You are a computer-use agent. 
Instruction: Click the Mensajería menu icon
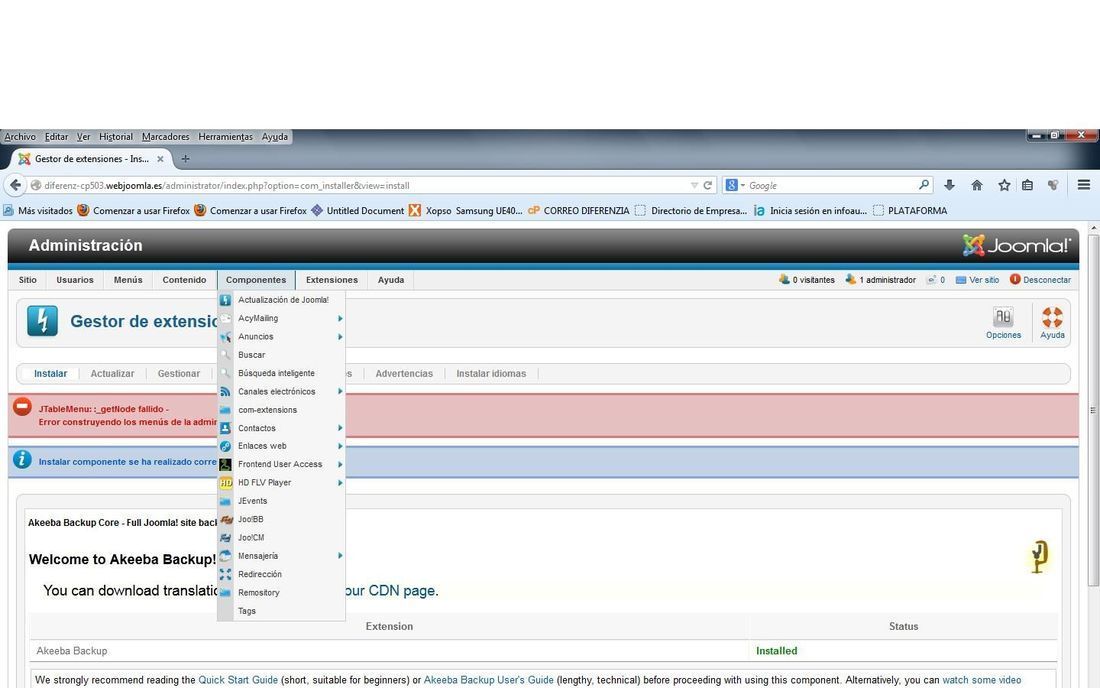coord(225,555)
